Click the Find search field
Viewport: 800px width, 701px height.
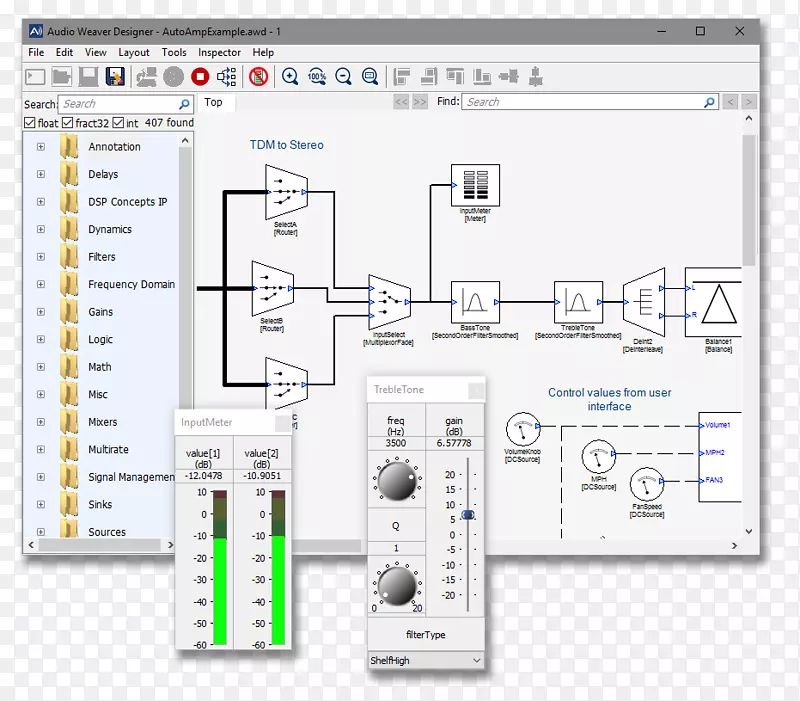coord(590,102)
